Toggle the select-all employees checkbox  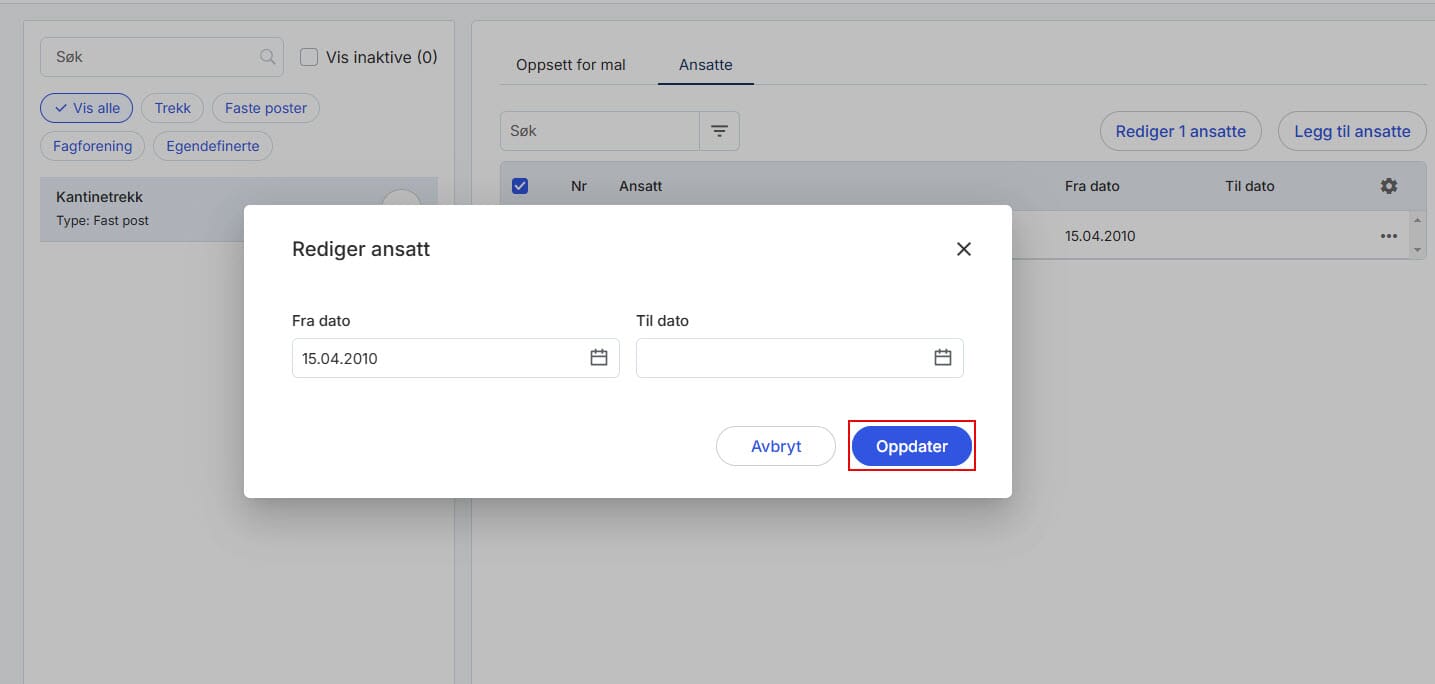(x=520, y=186)
